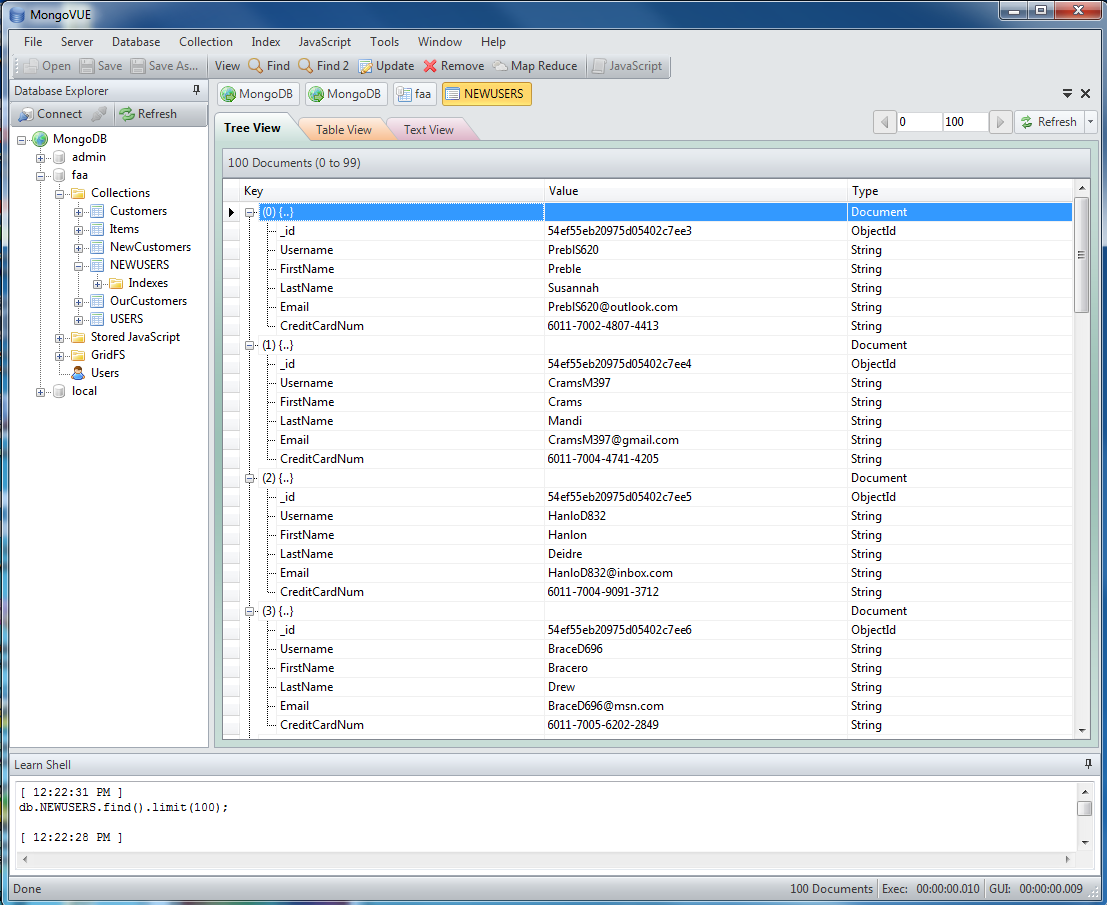Screen dimensions: 1107x905
Task: Switch to Text View tab
Action: point(429,129)
